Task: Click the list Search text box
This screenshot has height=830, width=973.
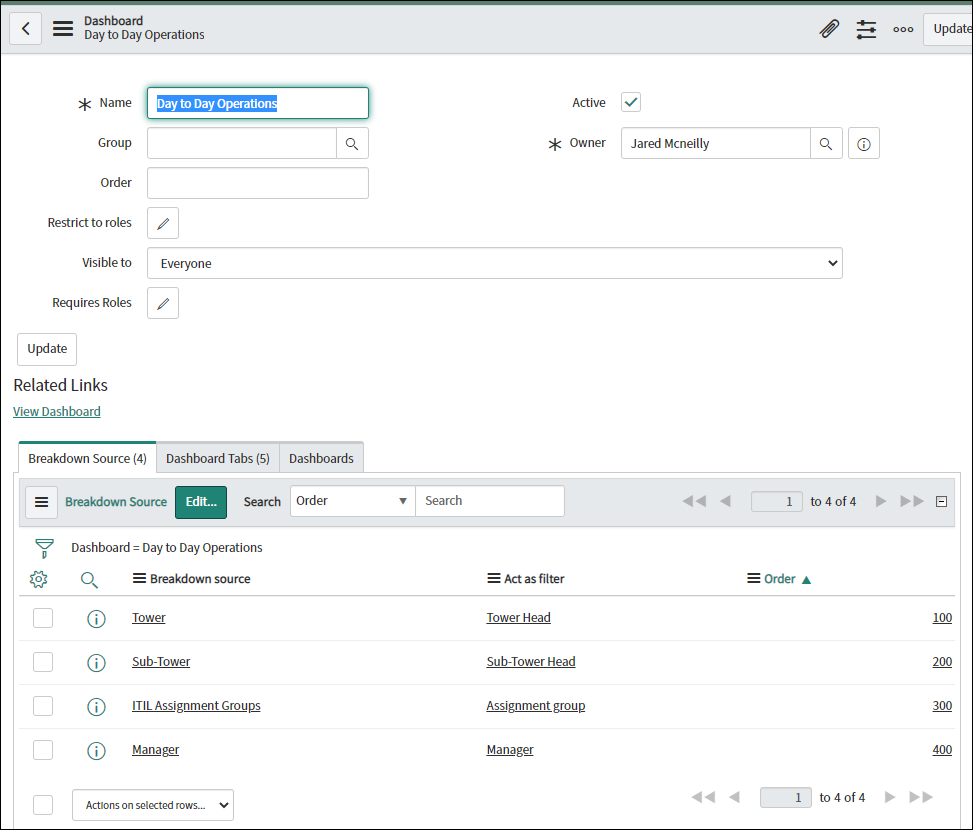Action: click(x=490, y=501)
